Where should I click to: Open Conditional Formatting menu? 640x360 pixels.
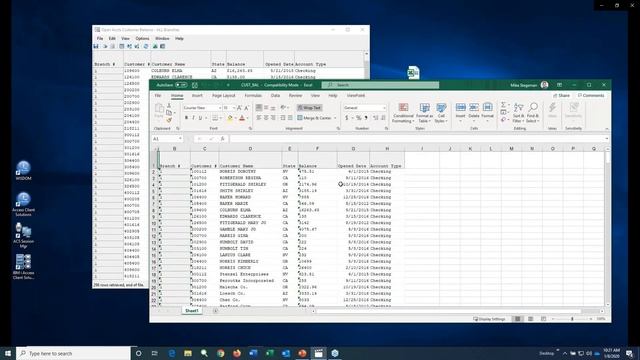tap(403, 113)
